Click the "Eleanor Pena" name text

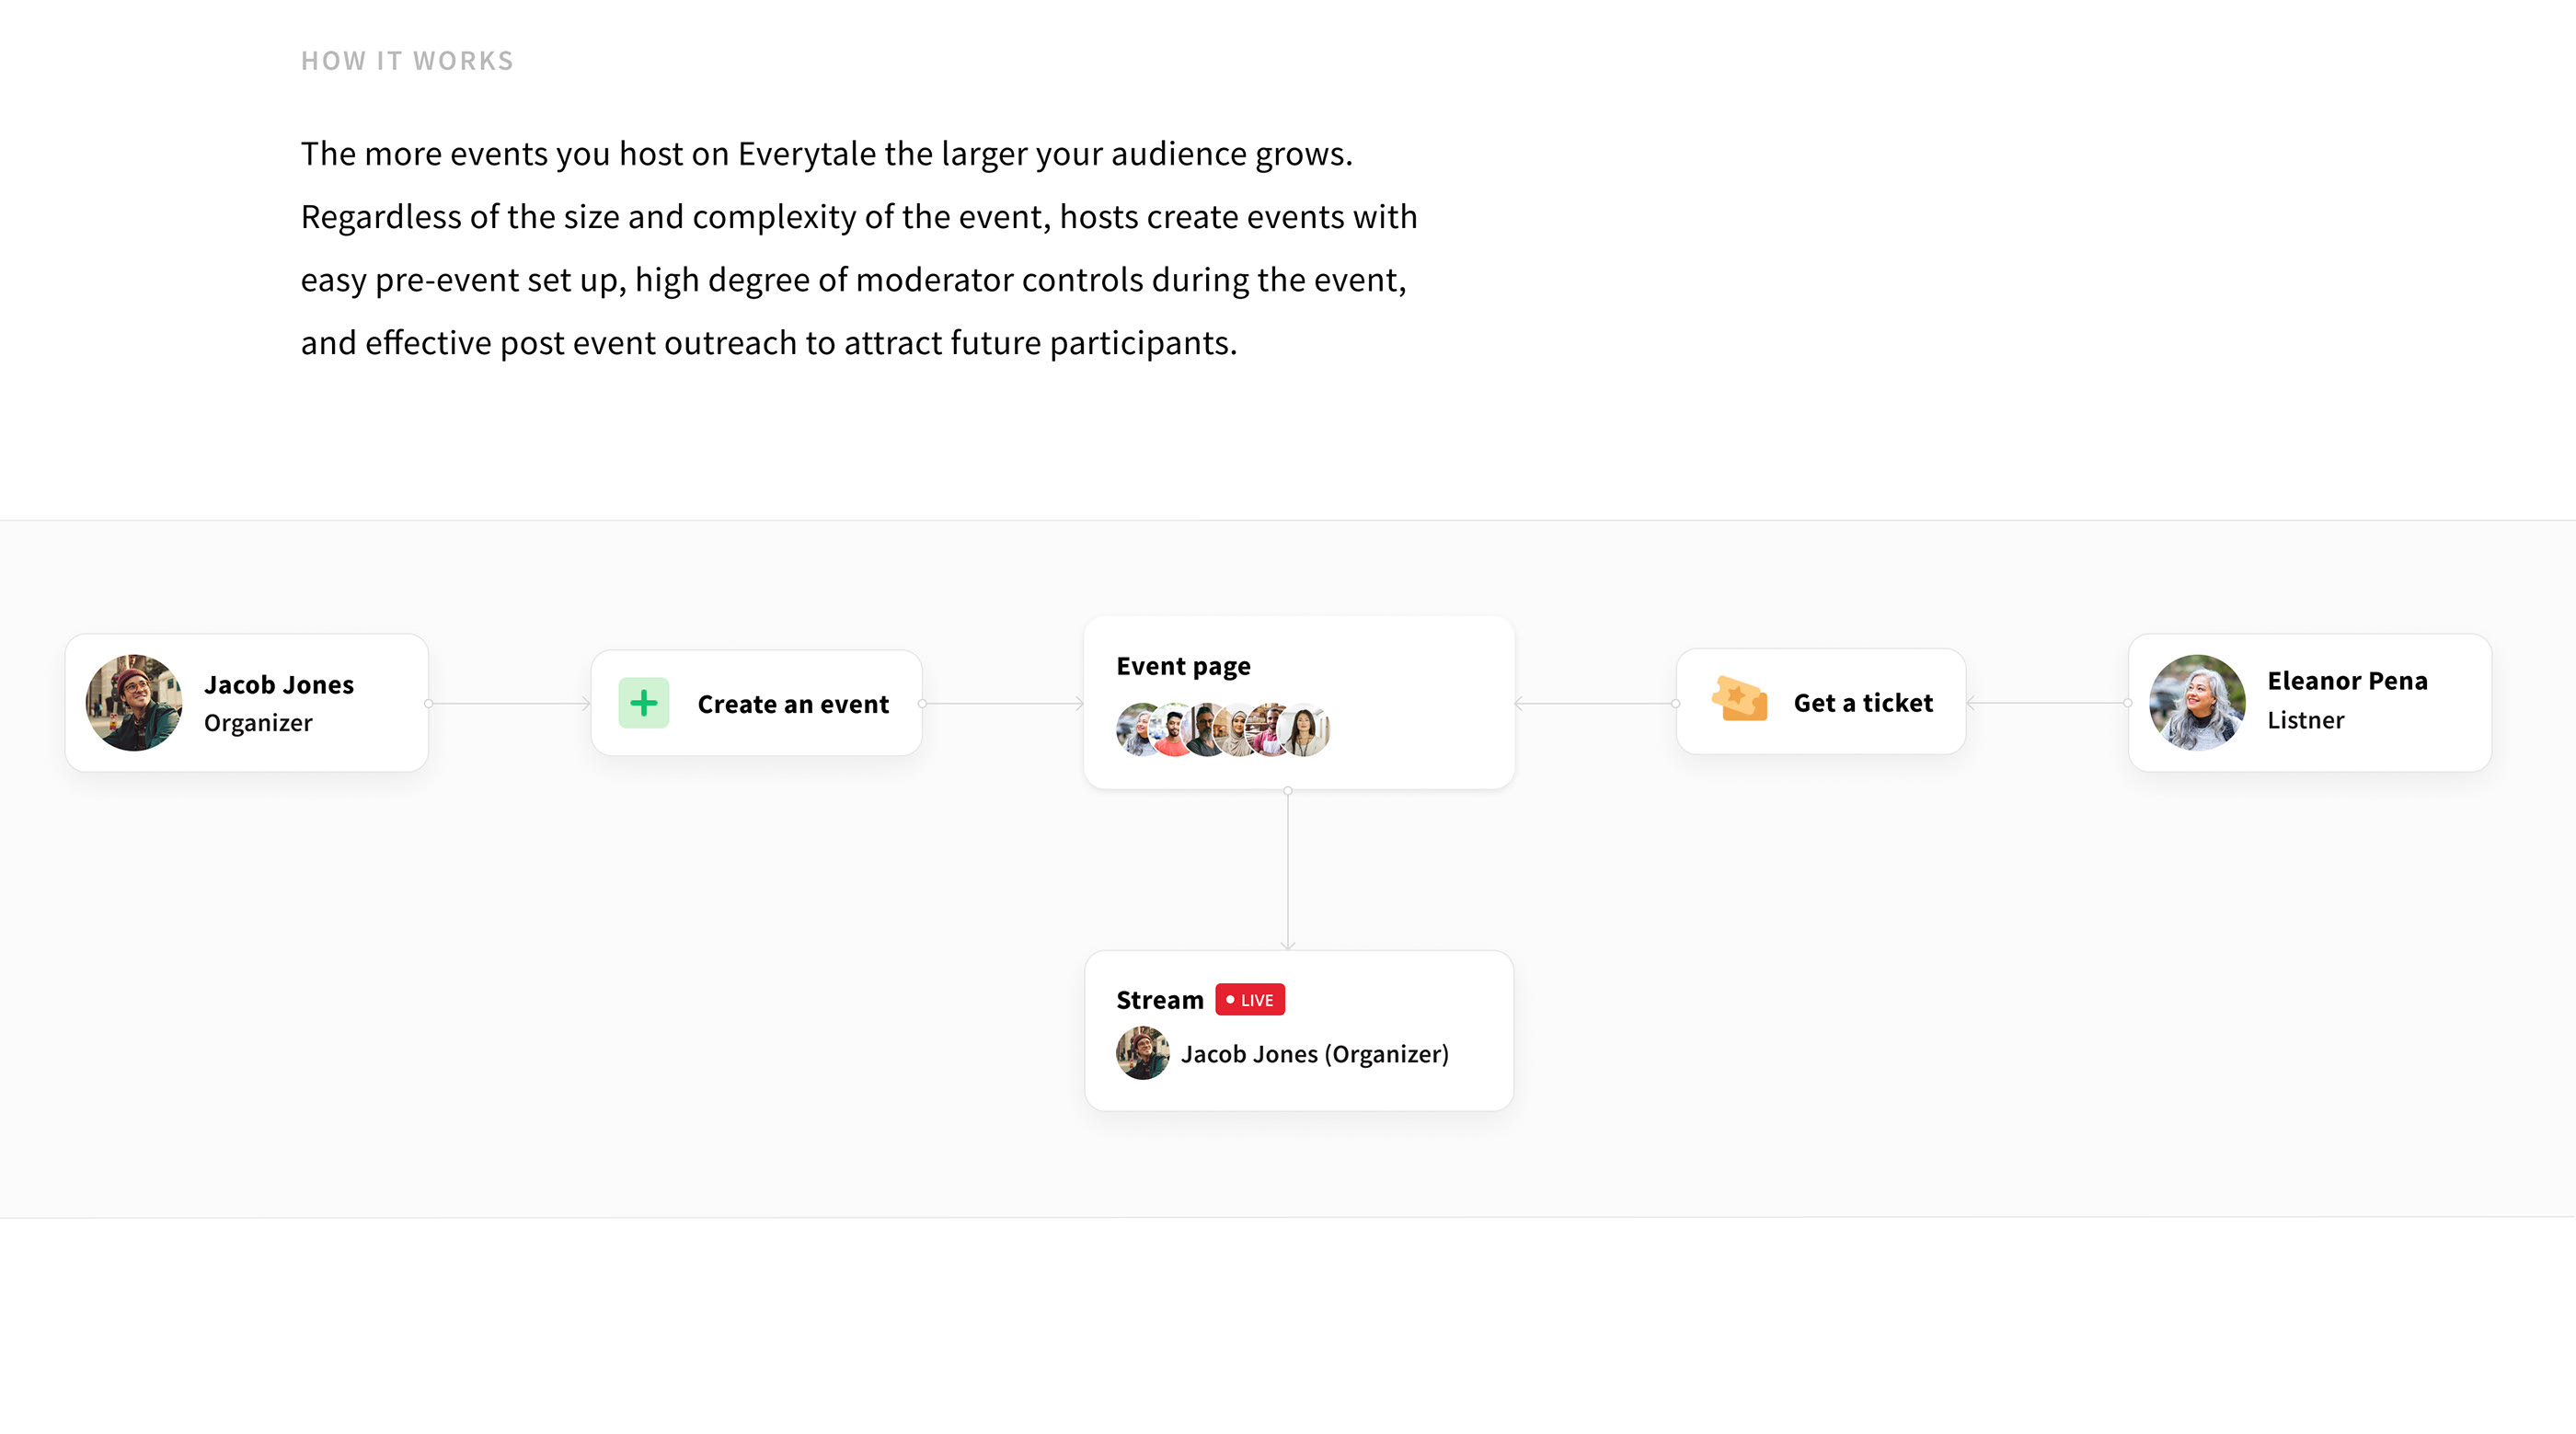pyautogui.click(x=2347, y=681)
